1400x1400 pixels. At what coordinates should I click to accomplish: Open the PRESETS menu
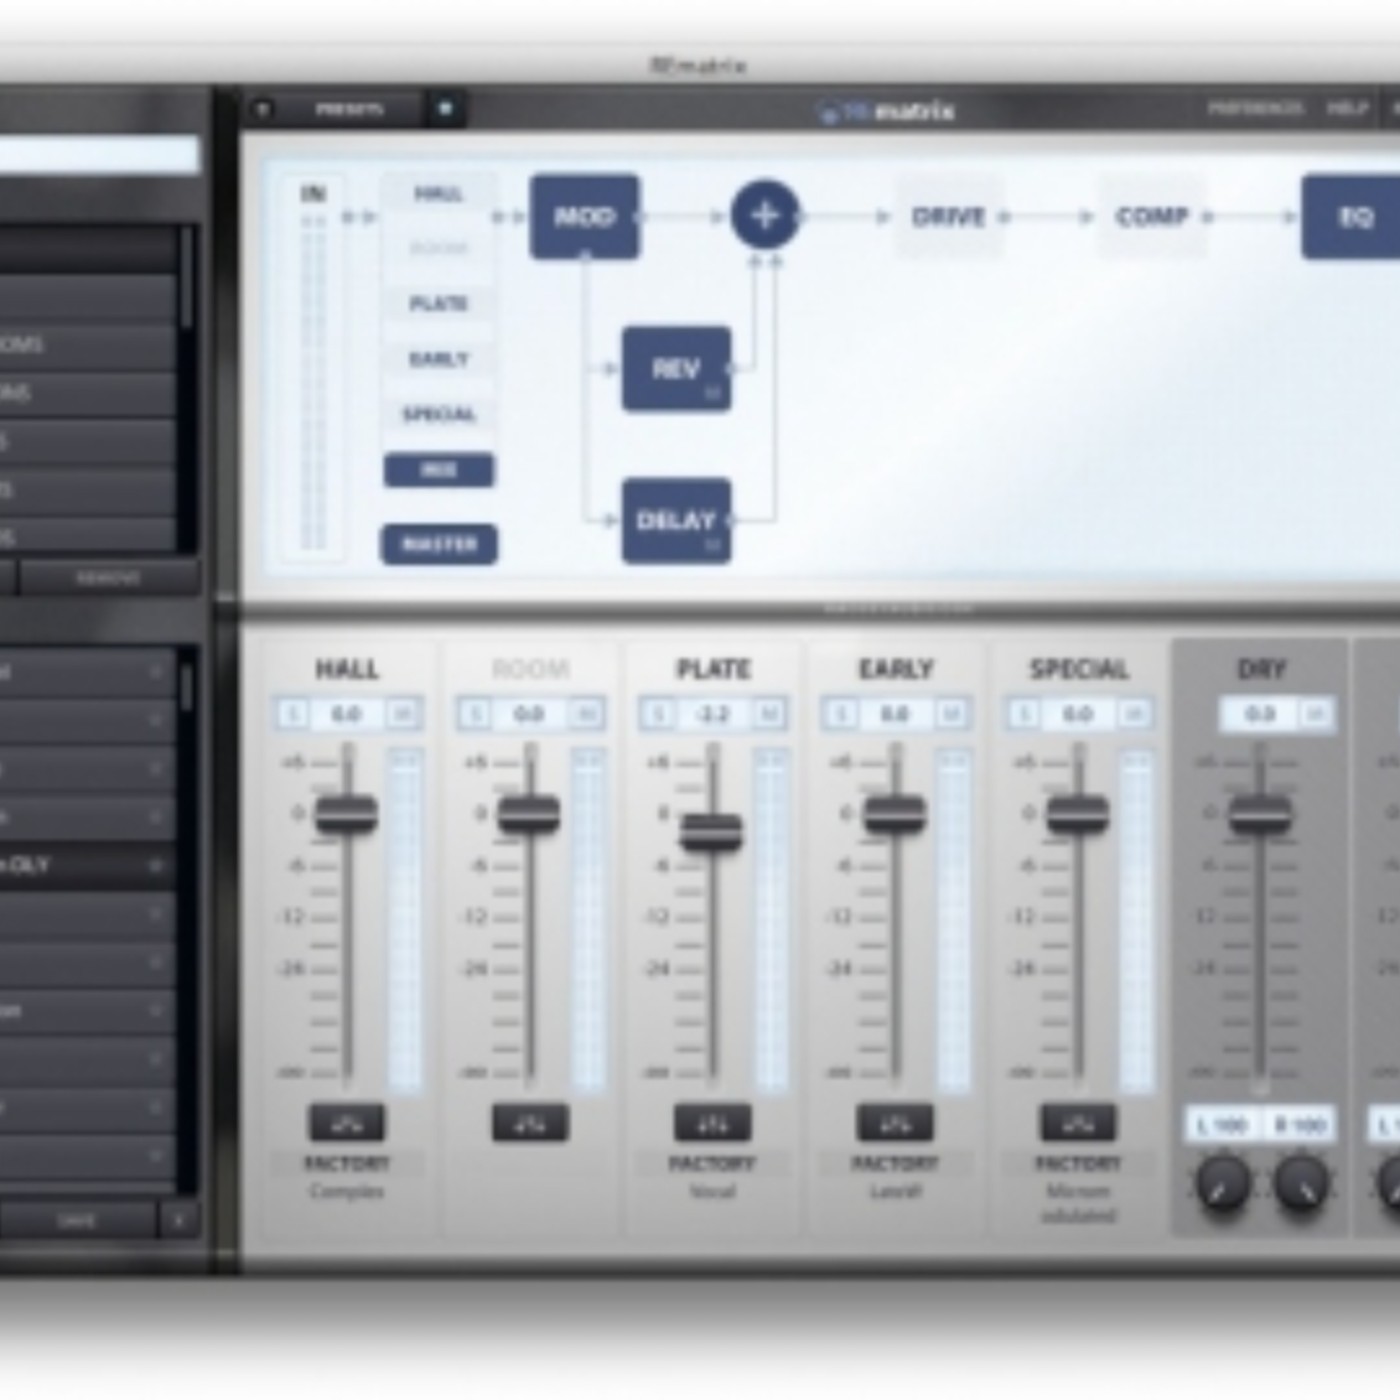click(x=350, y=109)
